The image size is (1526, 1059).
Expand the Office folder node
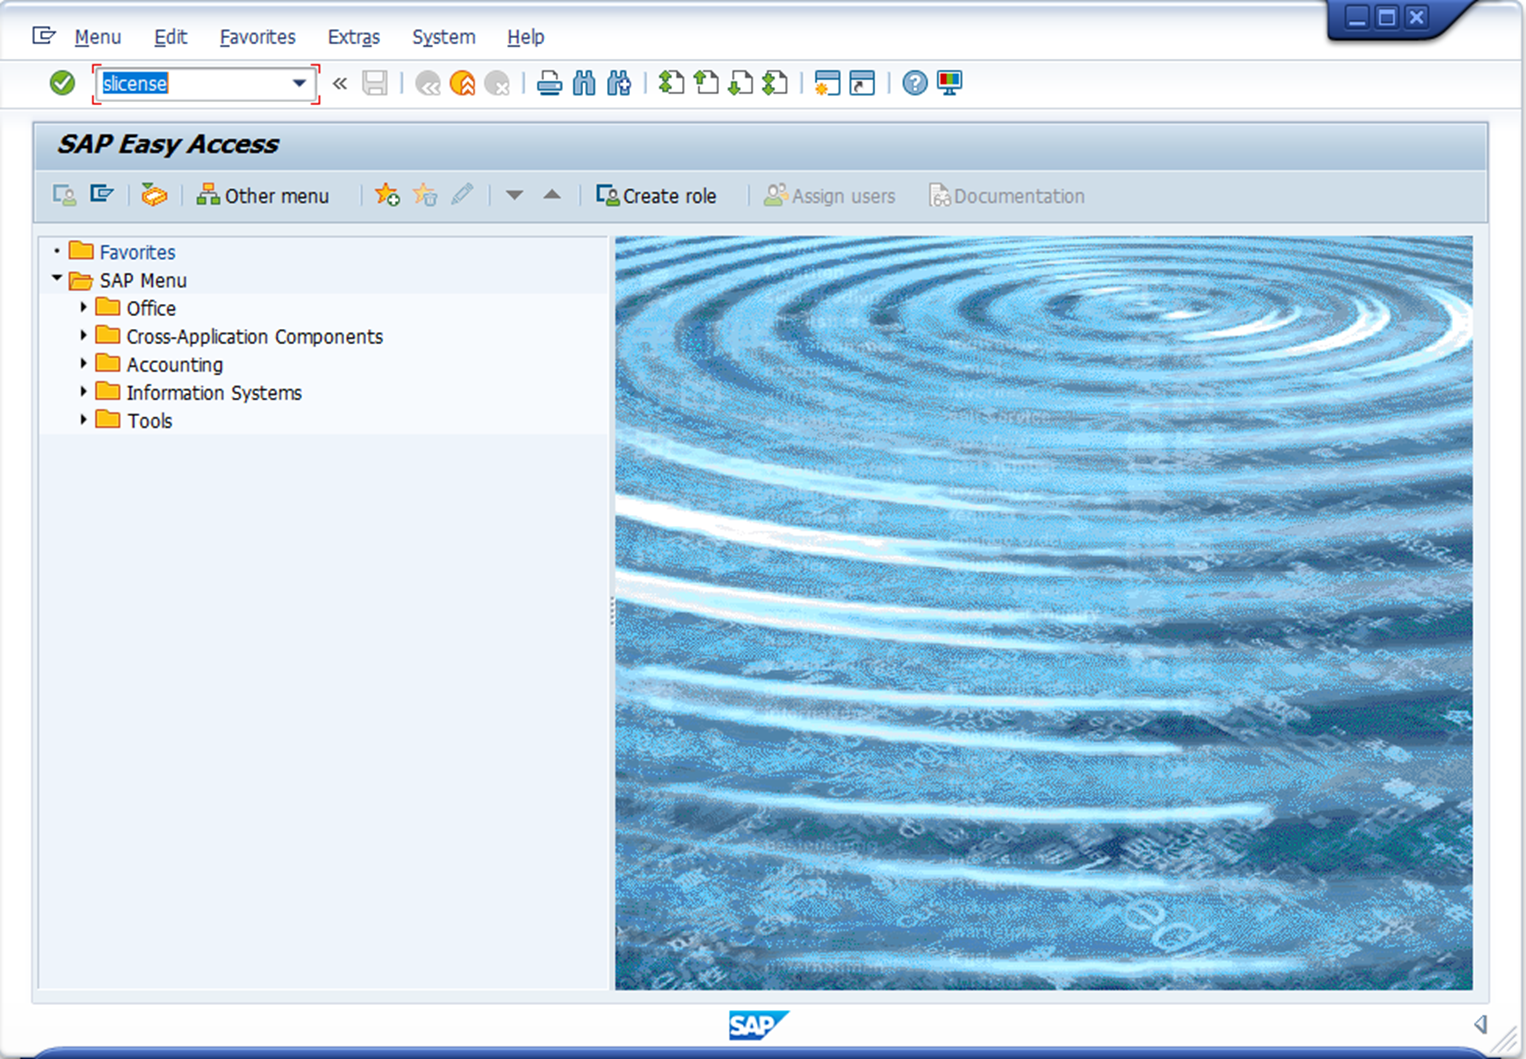pos(84,307)
